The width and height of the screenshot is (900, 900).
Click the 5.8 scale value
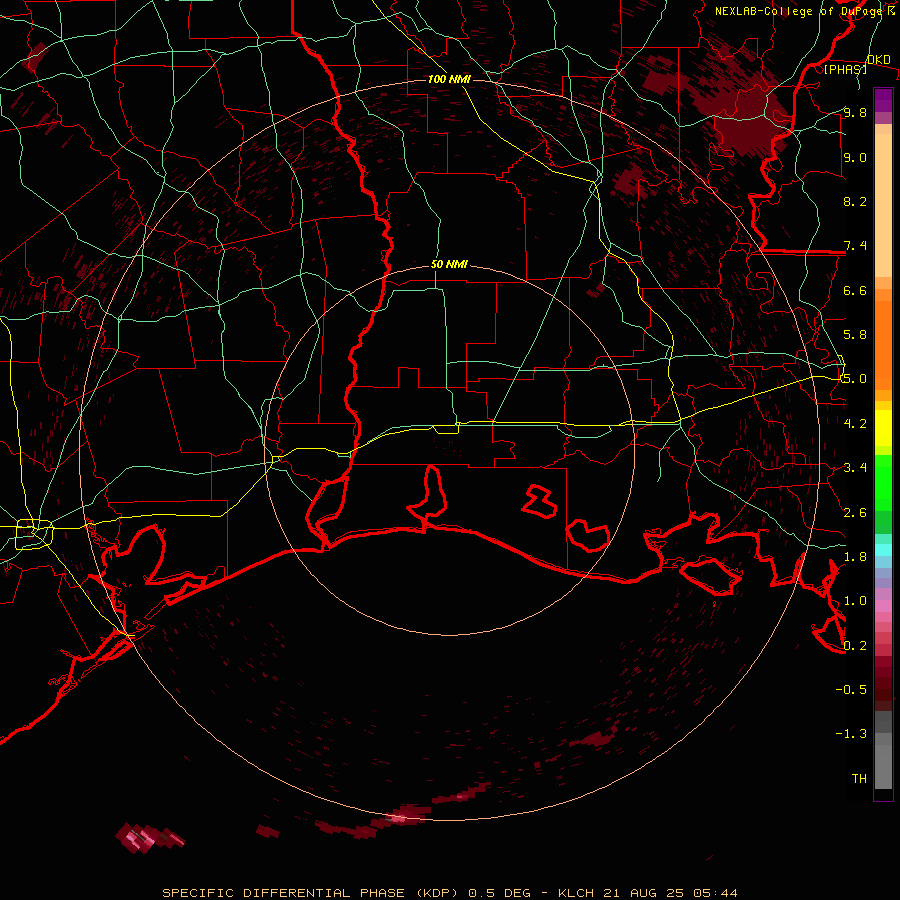(x=855, y=335)
